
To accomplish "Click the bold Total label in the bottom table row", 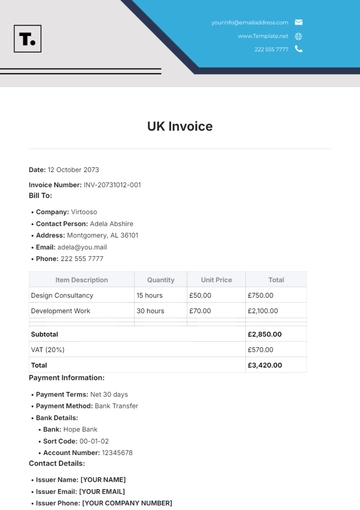I will tap(39, 365).
